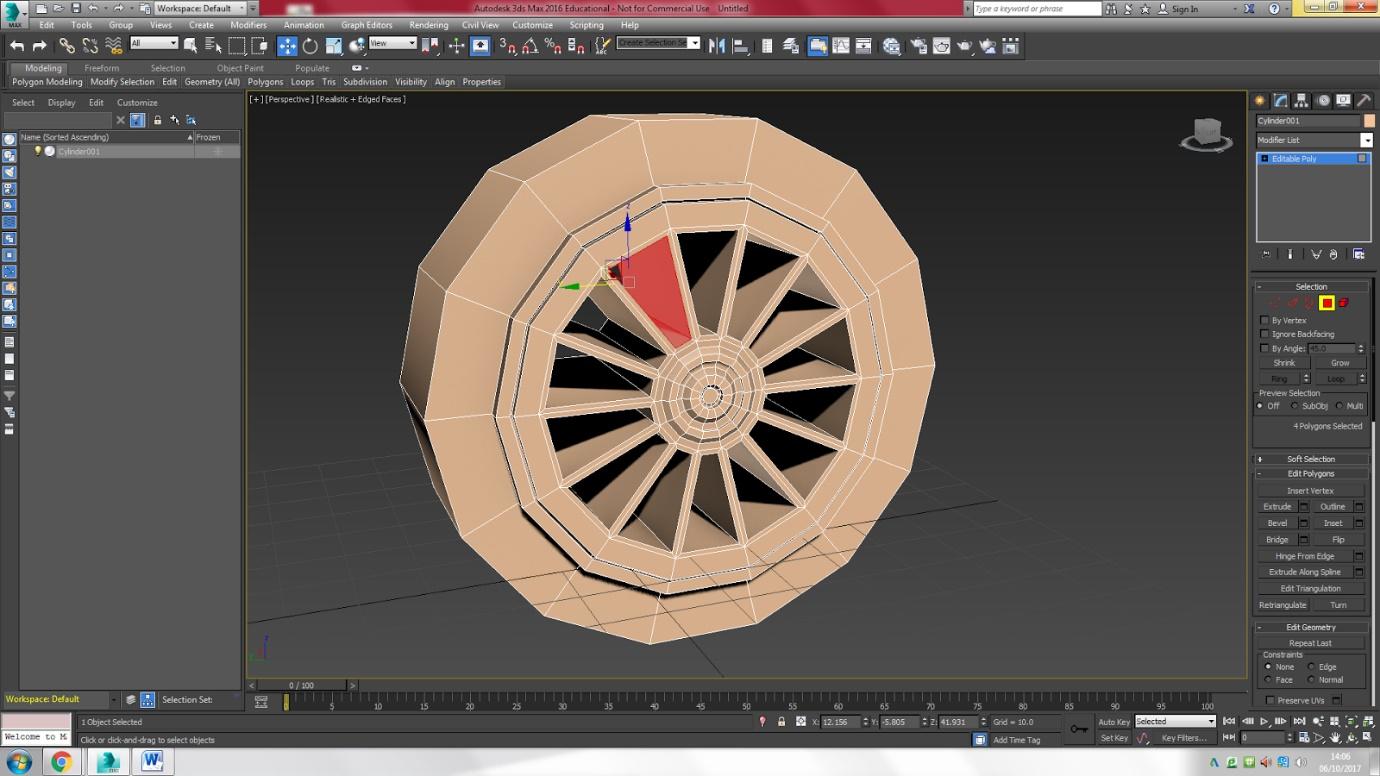Set constraints to Edge
The height and width of the screenshot is (776, 1380).
click(x=1311, y=667)
